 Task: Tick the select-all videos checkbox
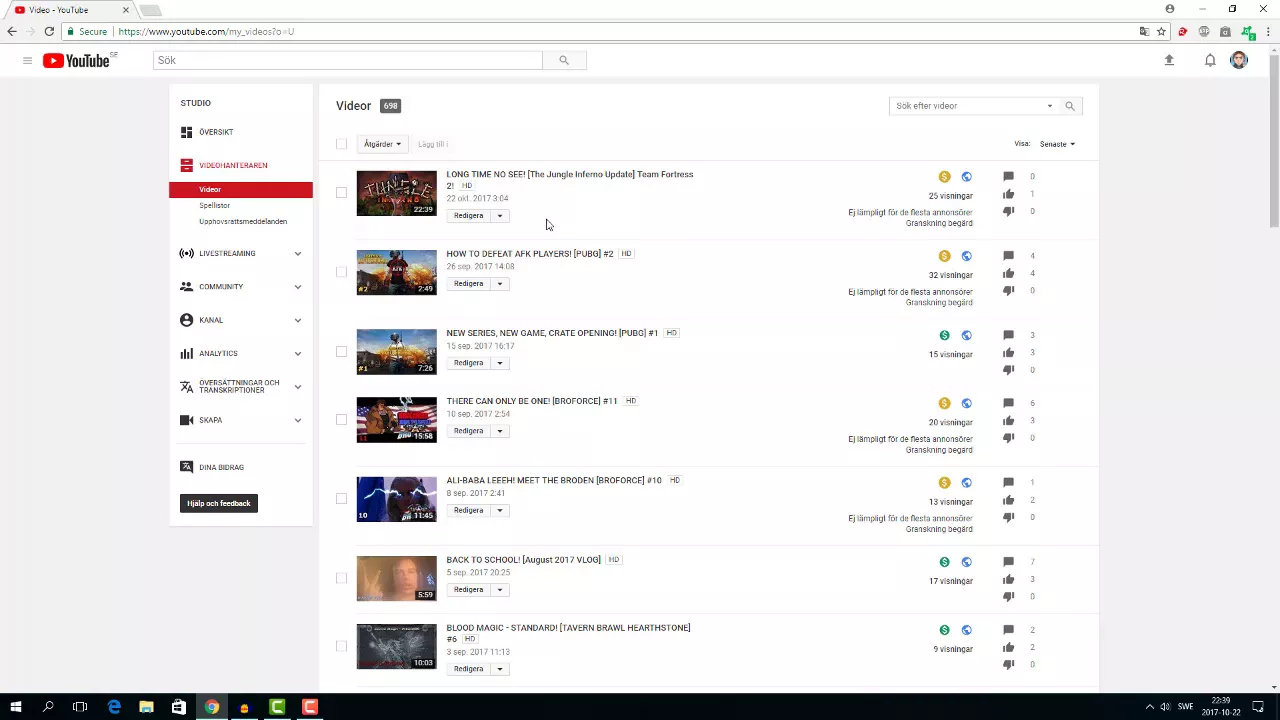coord(341,144)
